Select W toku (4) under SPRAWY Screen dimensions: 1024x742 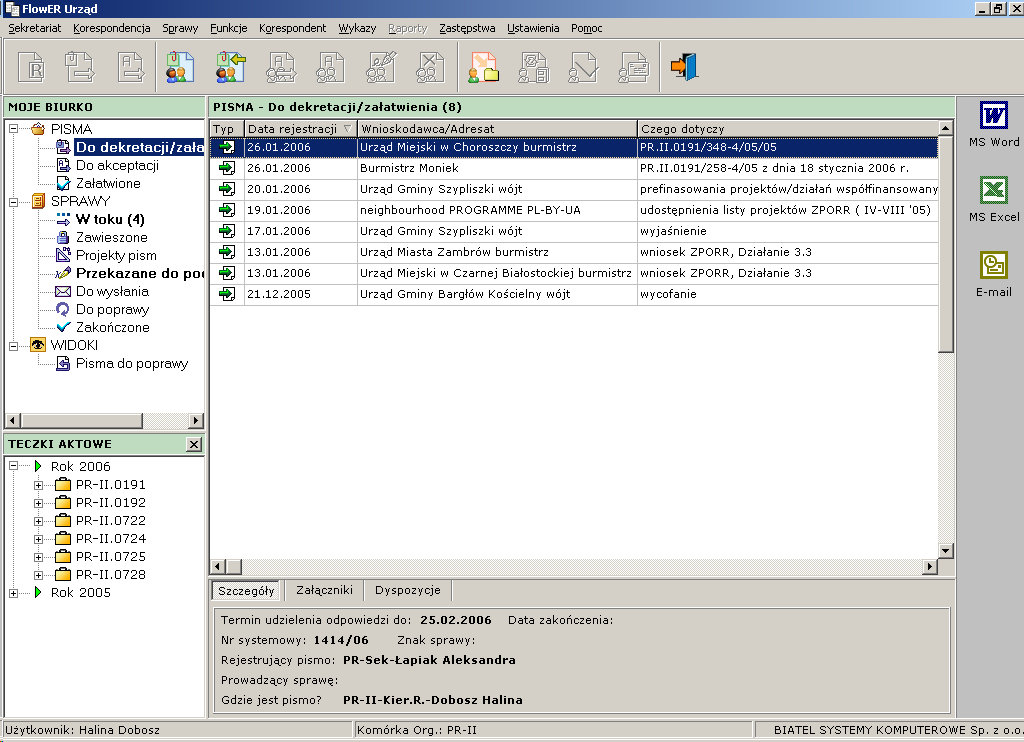110,219
